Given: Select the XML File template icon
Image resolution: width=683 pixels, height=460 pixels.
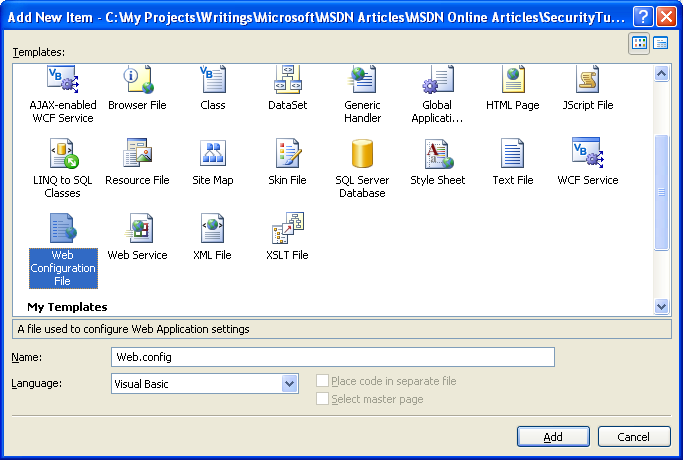Looking at the screenshot, I should click(213, 228).
